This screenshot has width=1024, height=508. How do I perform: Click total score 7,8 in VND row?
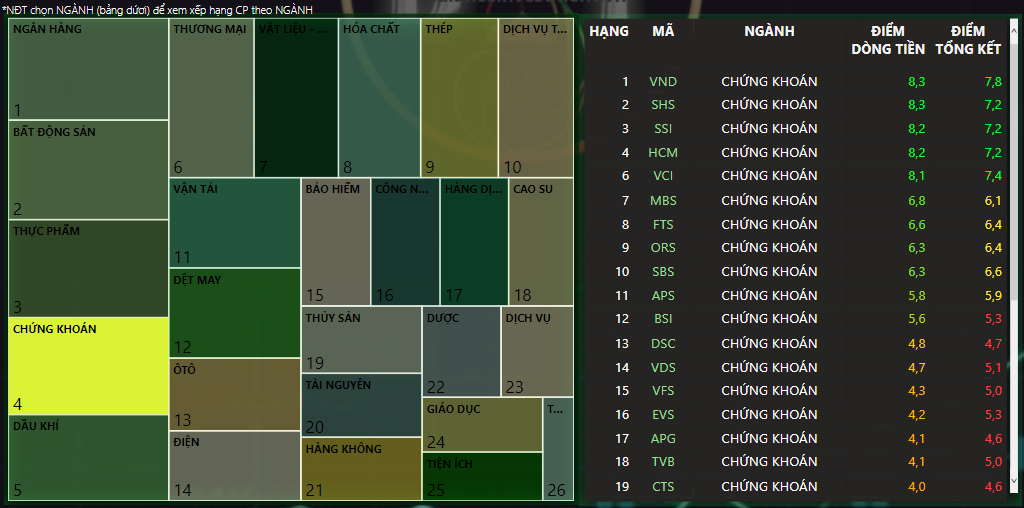993,82
